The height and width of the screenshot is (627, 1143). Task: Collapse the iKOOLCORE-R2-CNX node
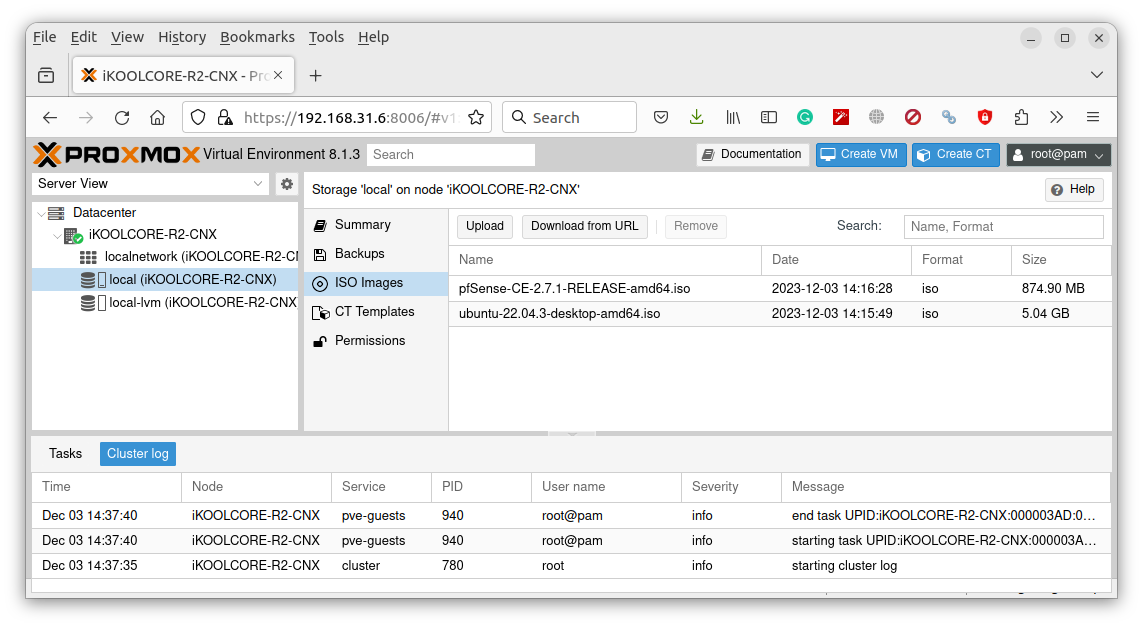click(x=57, y=235)
